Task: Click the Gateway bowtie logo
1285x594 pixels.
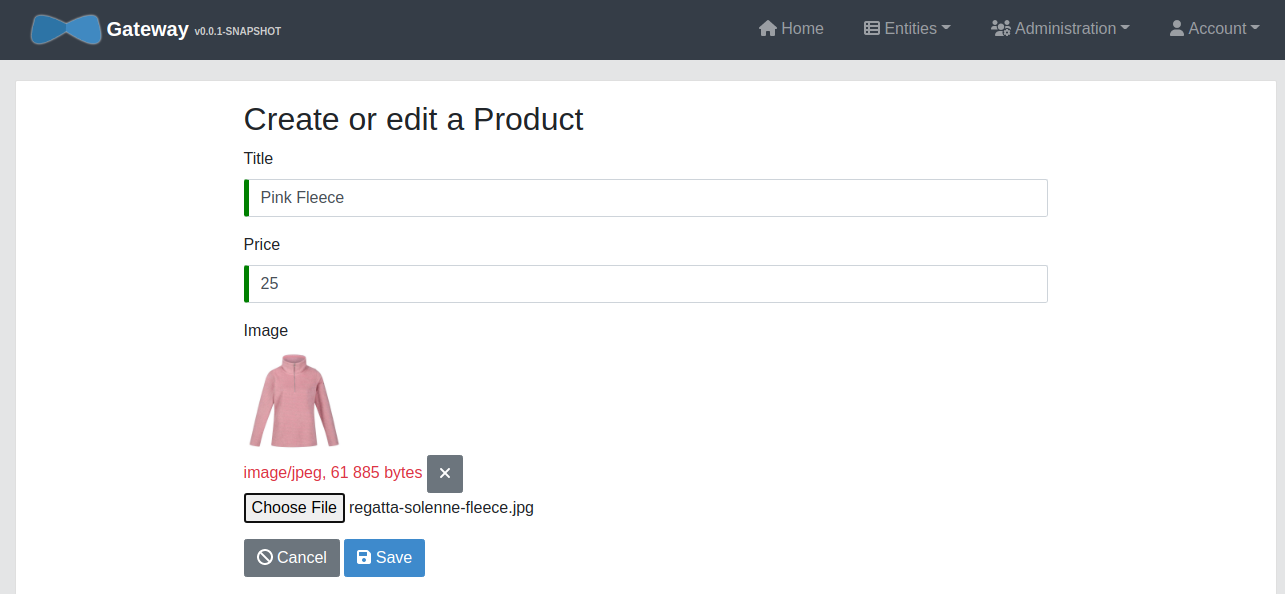Action: (x=66, y=30)
